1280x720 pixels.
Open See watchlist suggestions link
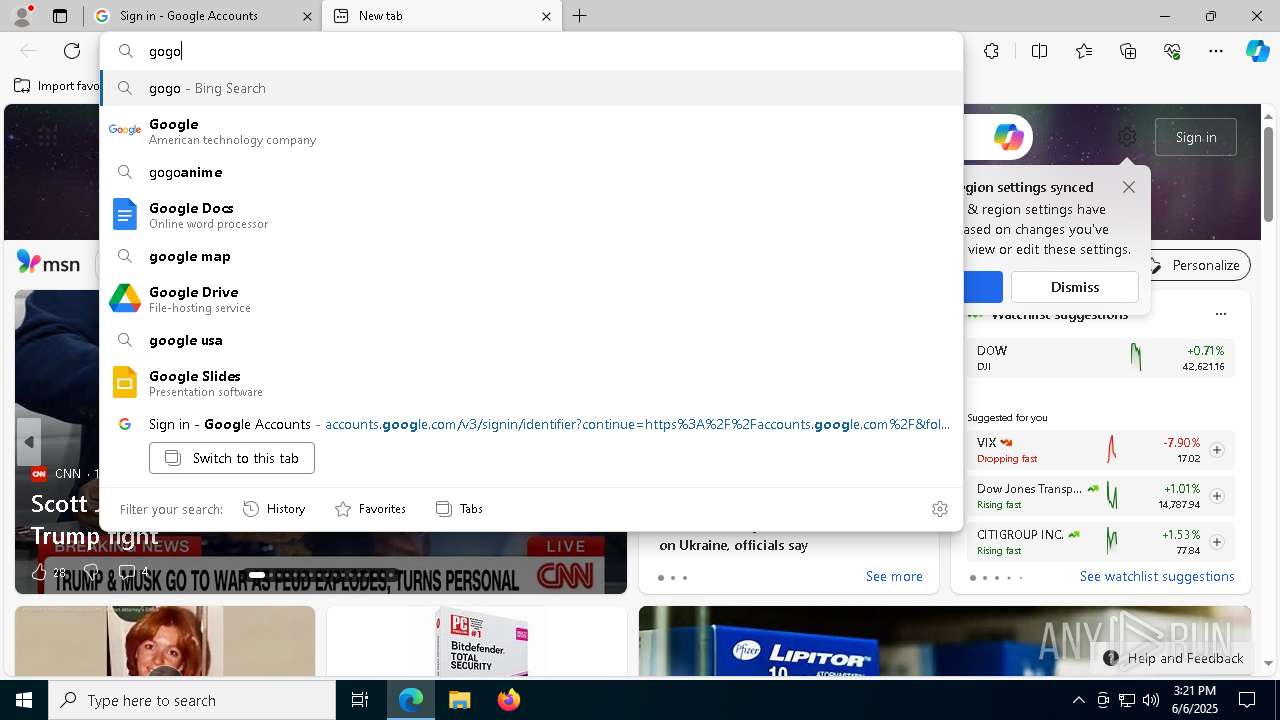1157,576
